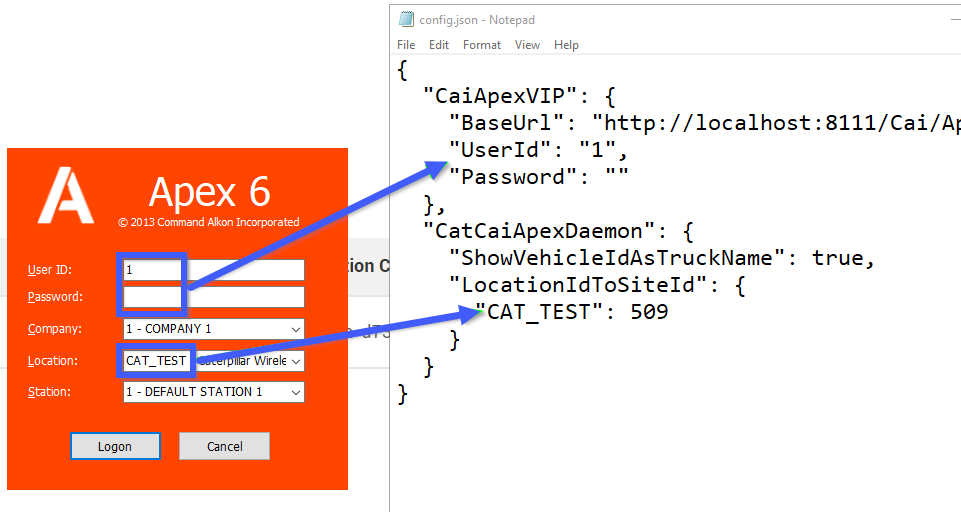This screenshot has width=961, height=512.
Task: Click the User ID label
Action: (50, 270)
